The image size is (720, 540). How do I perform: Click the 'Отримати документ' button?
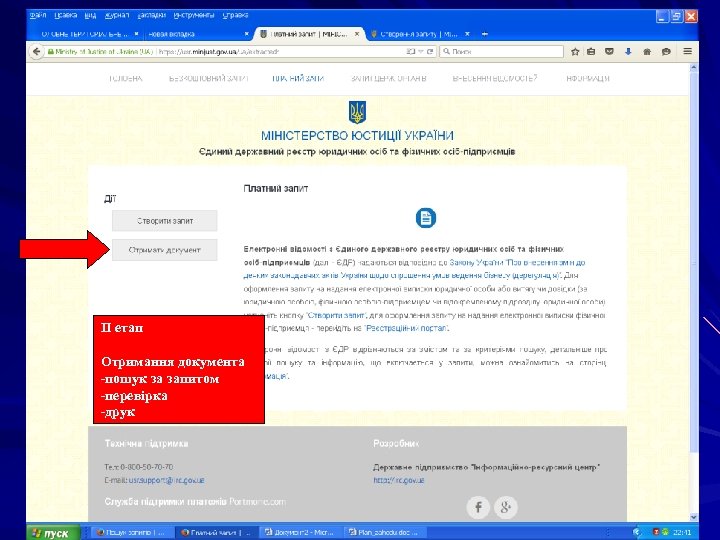[164, 250]
